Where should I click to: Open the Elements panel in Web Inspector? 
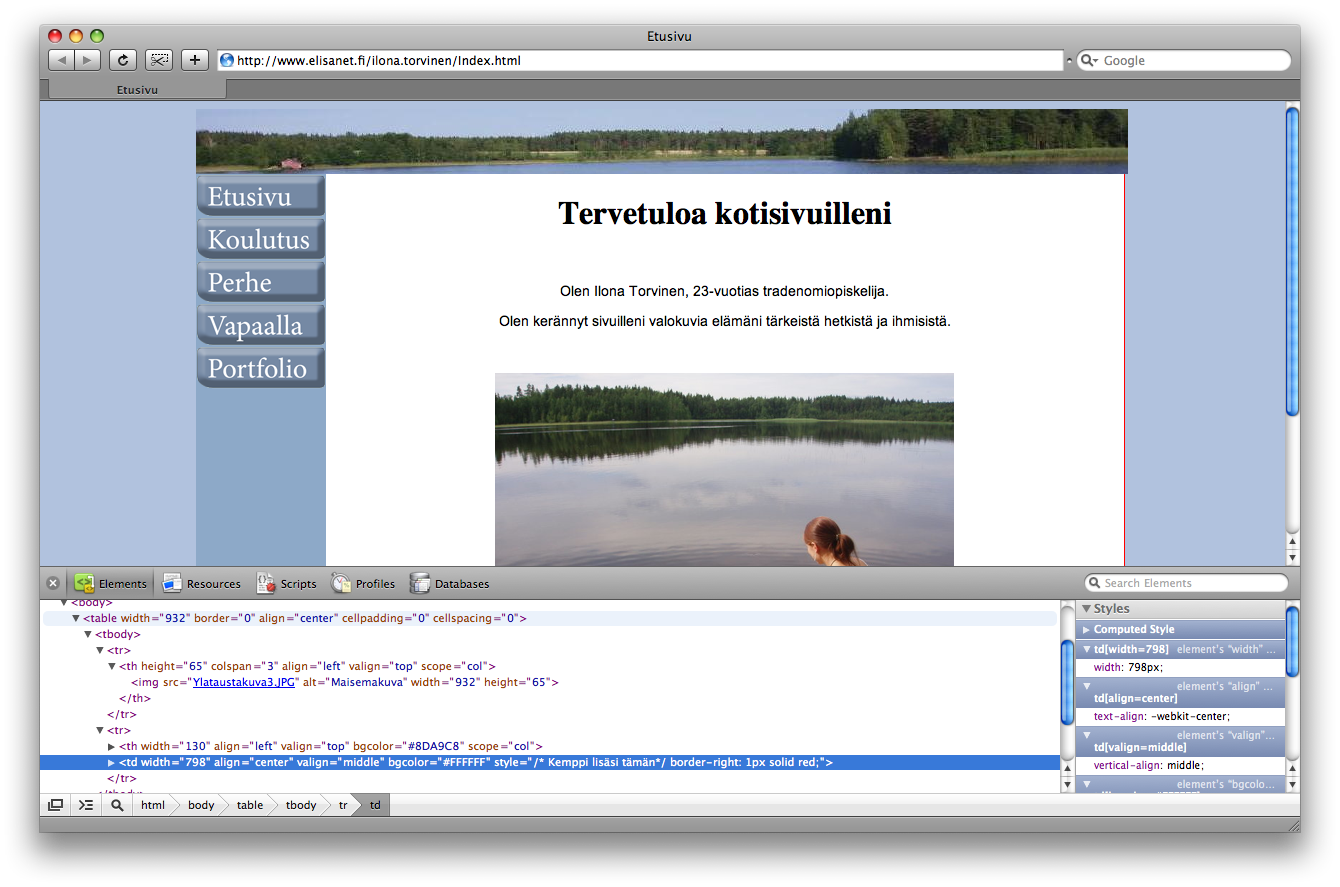[110, 584]
